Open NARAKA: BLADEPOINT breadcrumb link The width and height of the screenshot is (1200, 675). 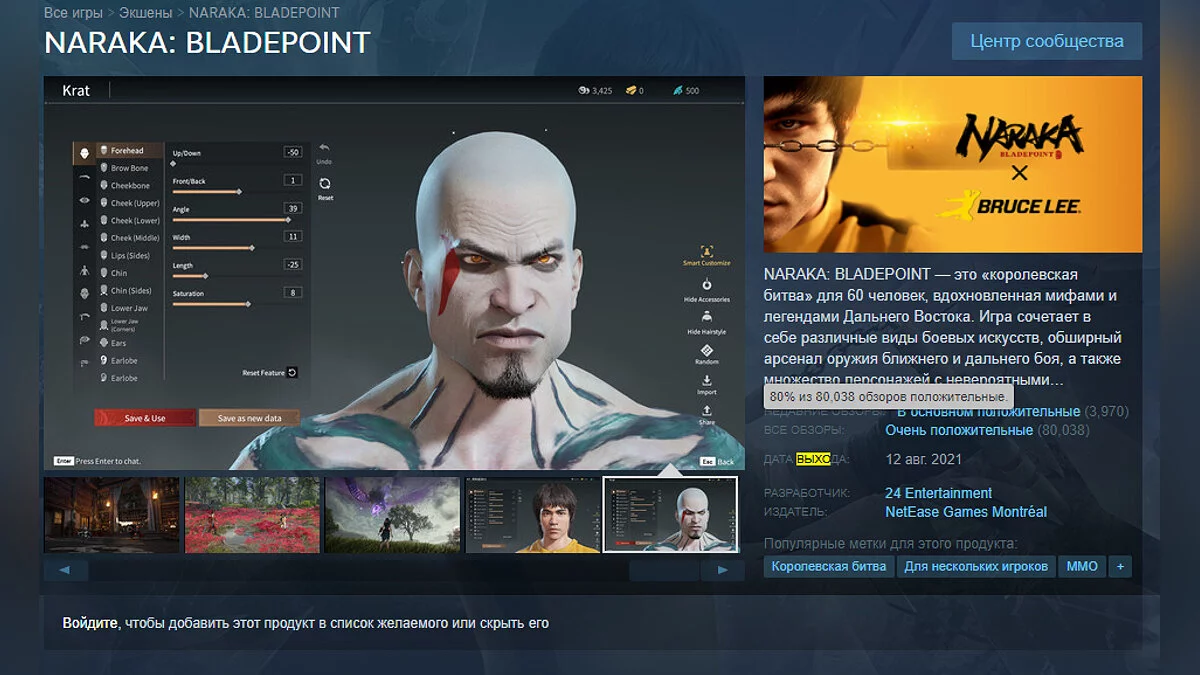[264, 13]
